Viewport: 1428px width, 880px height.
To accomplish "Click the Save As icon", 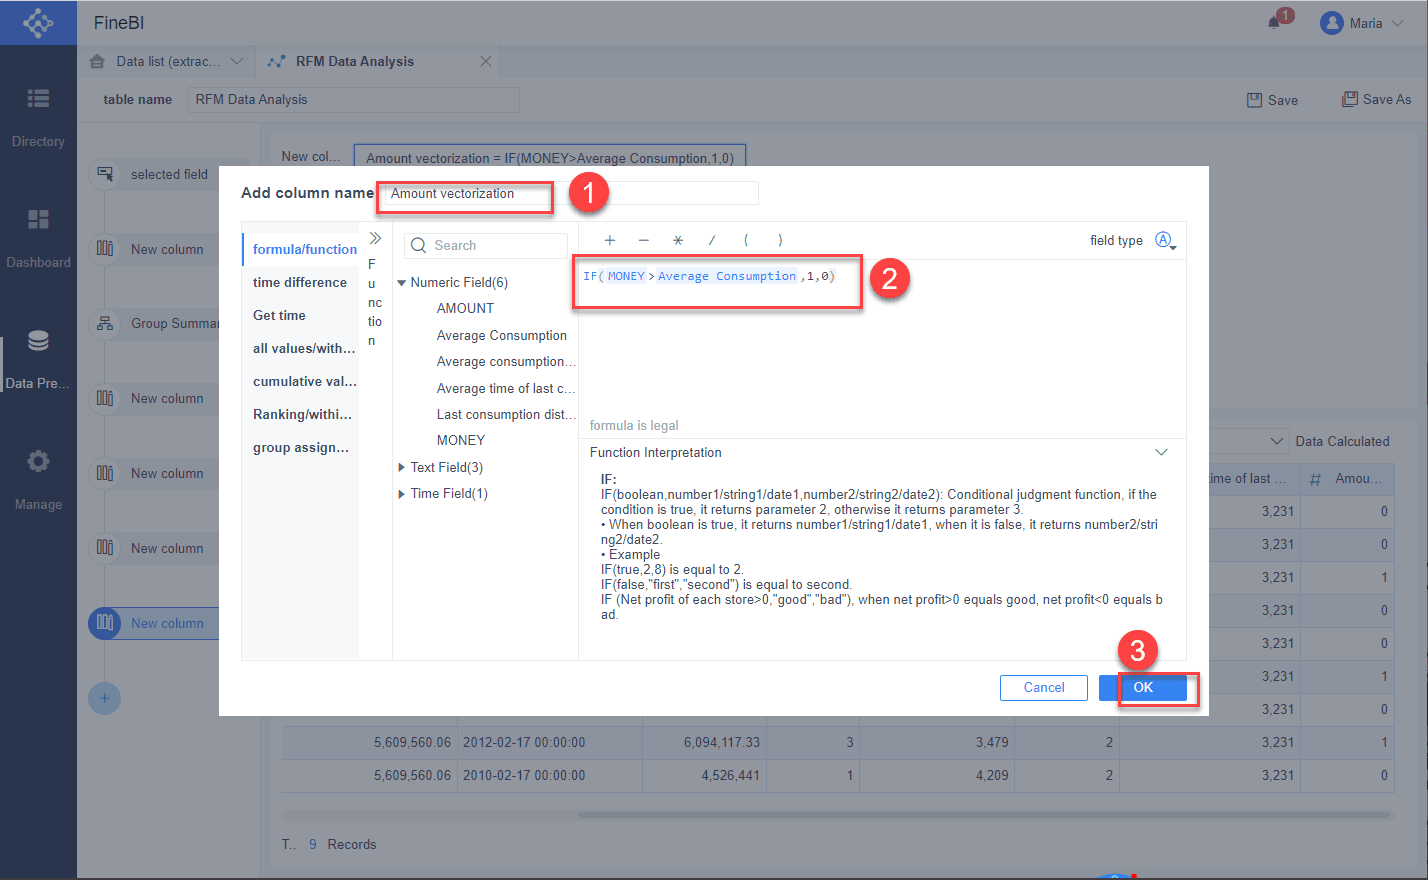I will (x=1350, y=99).
